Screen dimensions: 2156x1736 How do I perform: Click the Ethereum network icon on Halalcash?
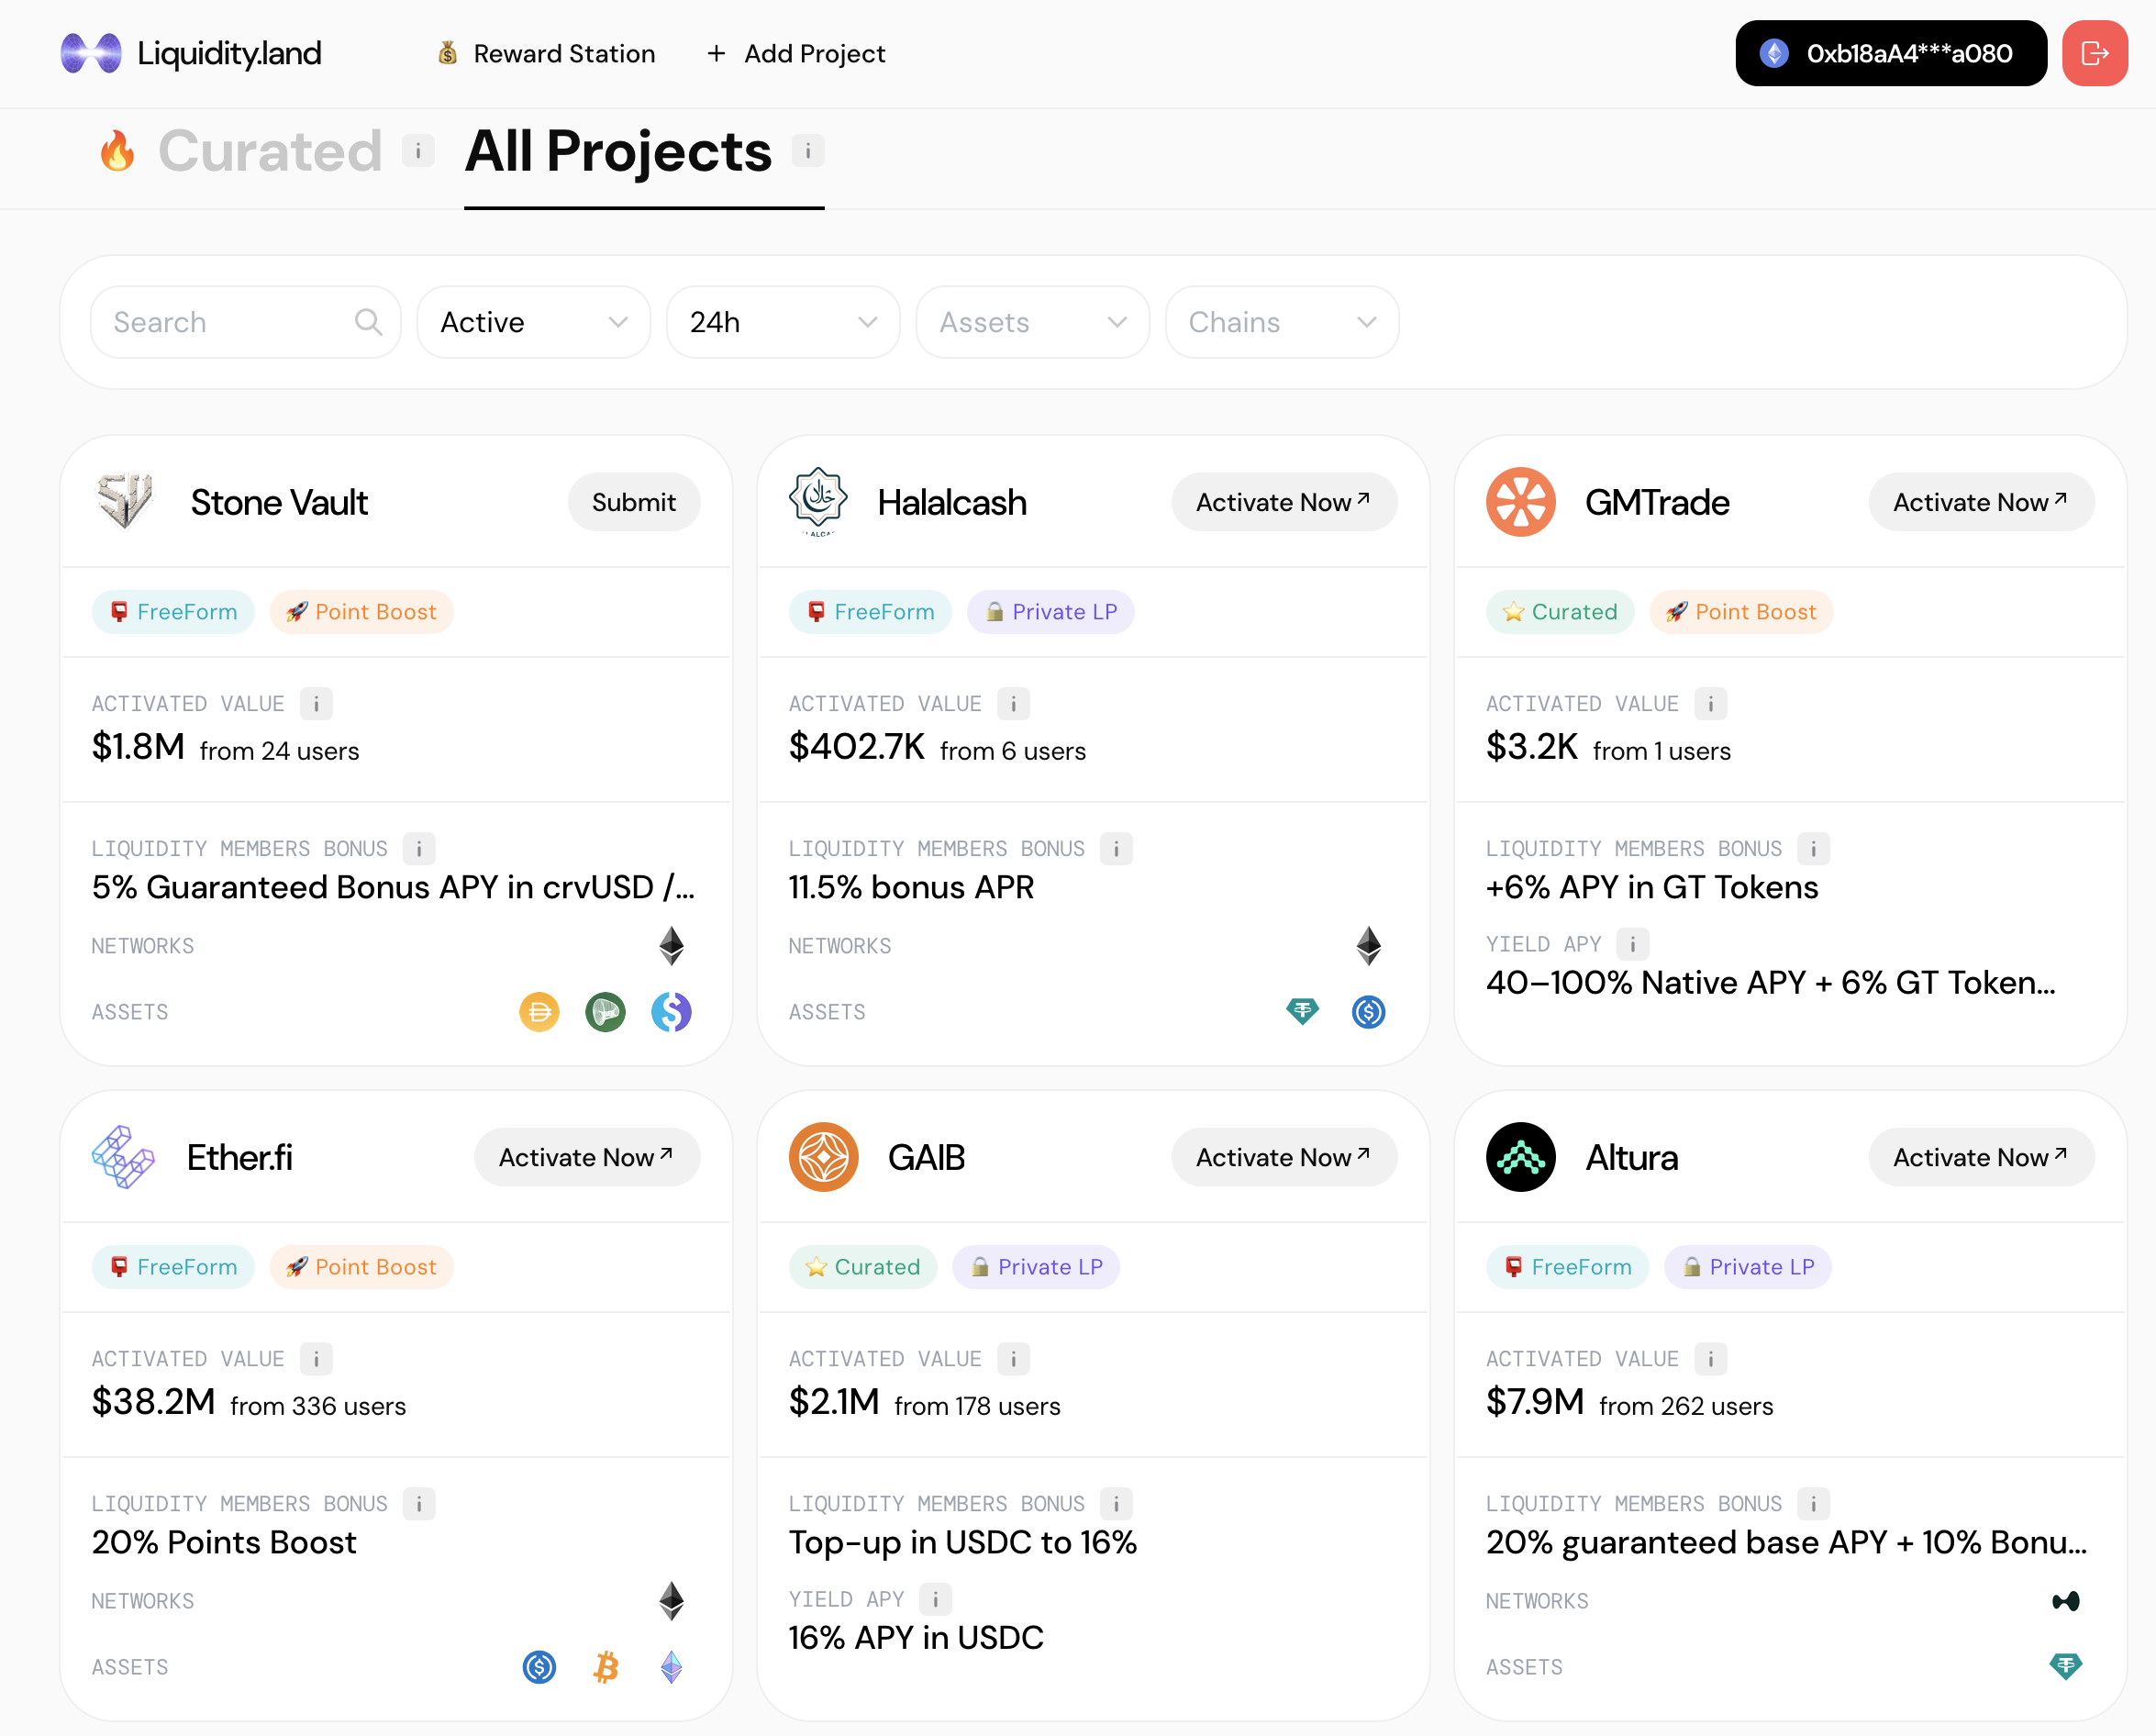pyautogui.click(x=1368, y=946)
